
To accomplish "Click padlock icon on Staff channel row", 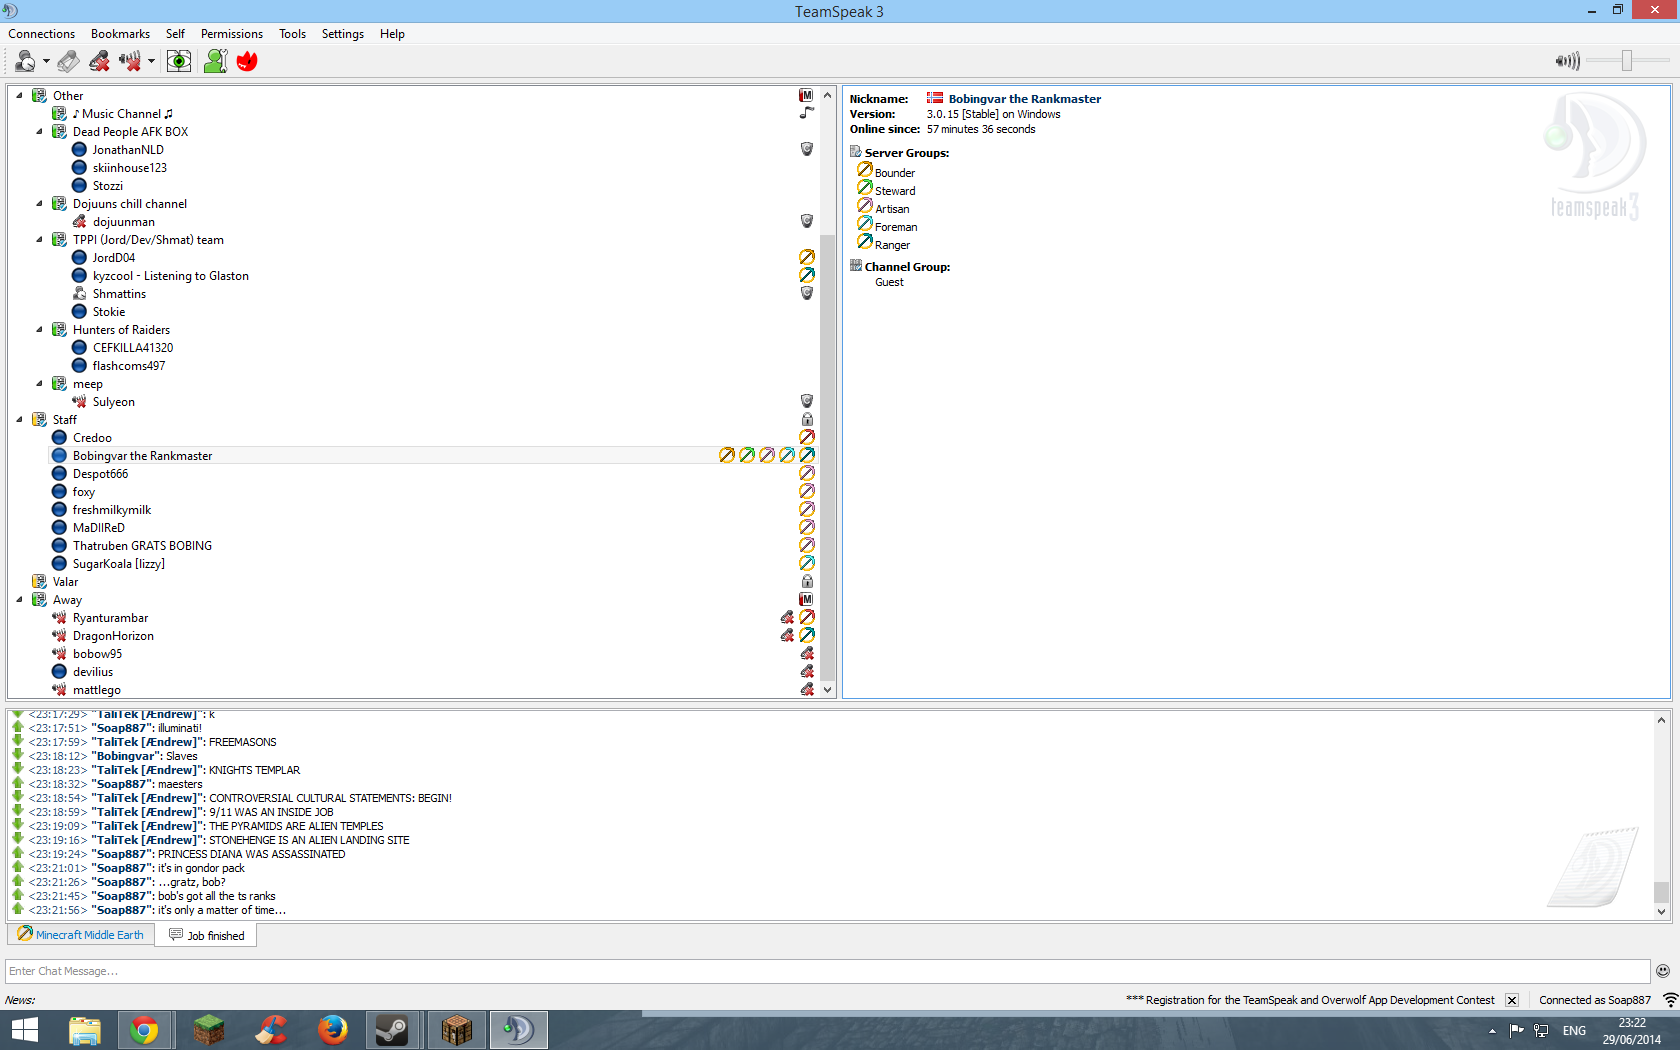I will [x=806, y=420].
